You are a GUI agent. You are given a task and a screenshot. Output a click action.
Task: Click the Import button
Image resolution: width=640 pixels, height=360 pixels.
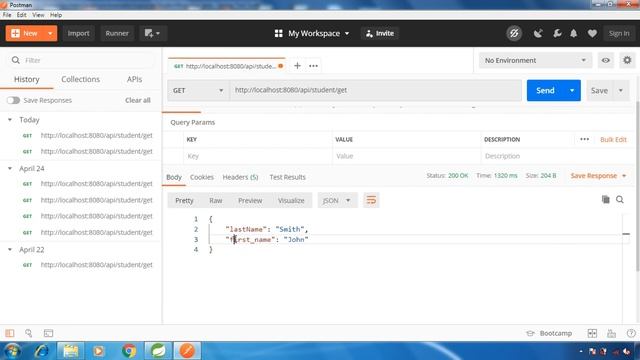(x=78, y=33)
